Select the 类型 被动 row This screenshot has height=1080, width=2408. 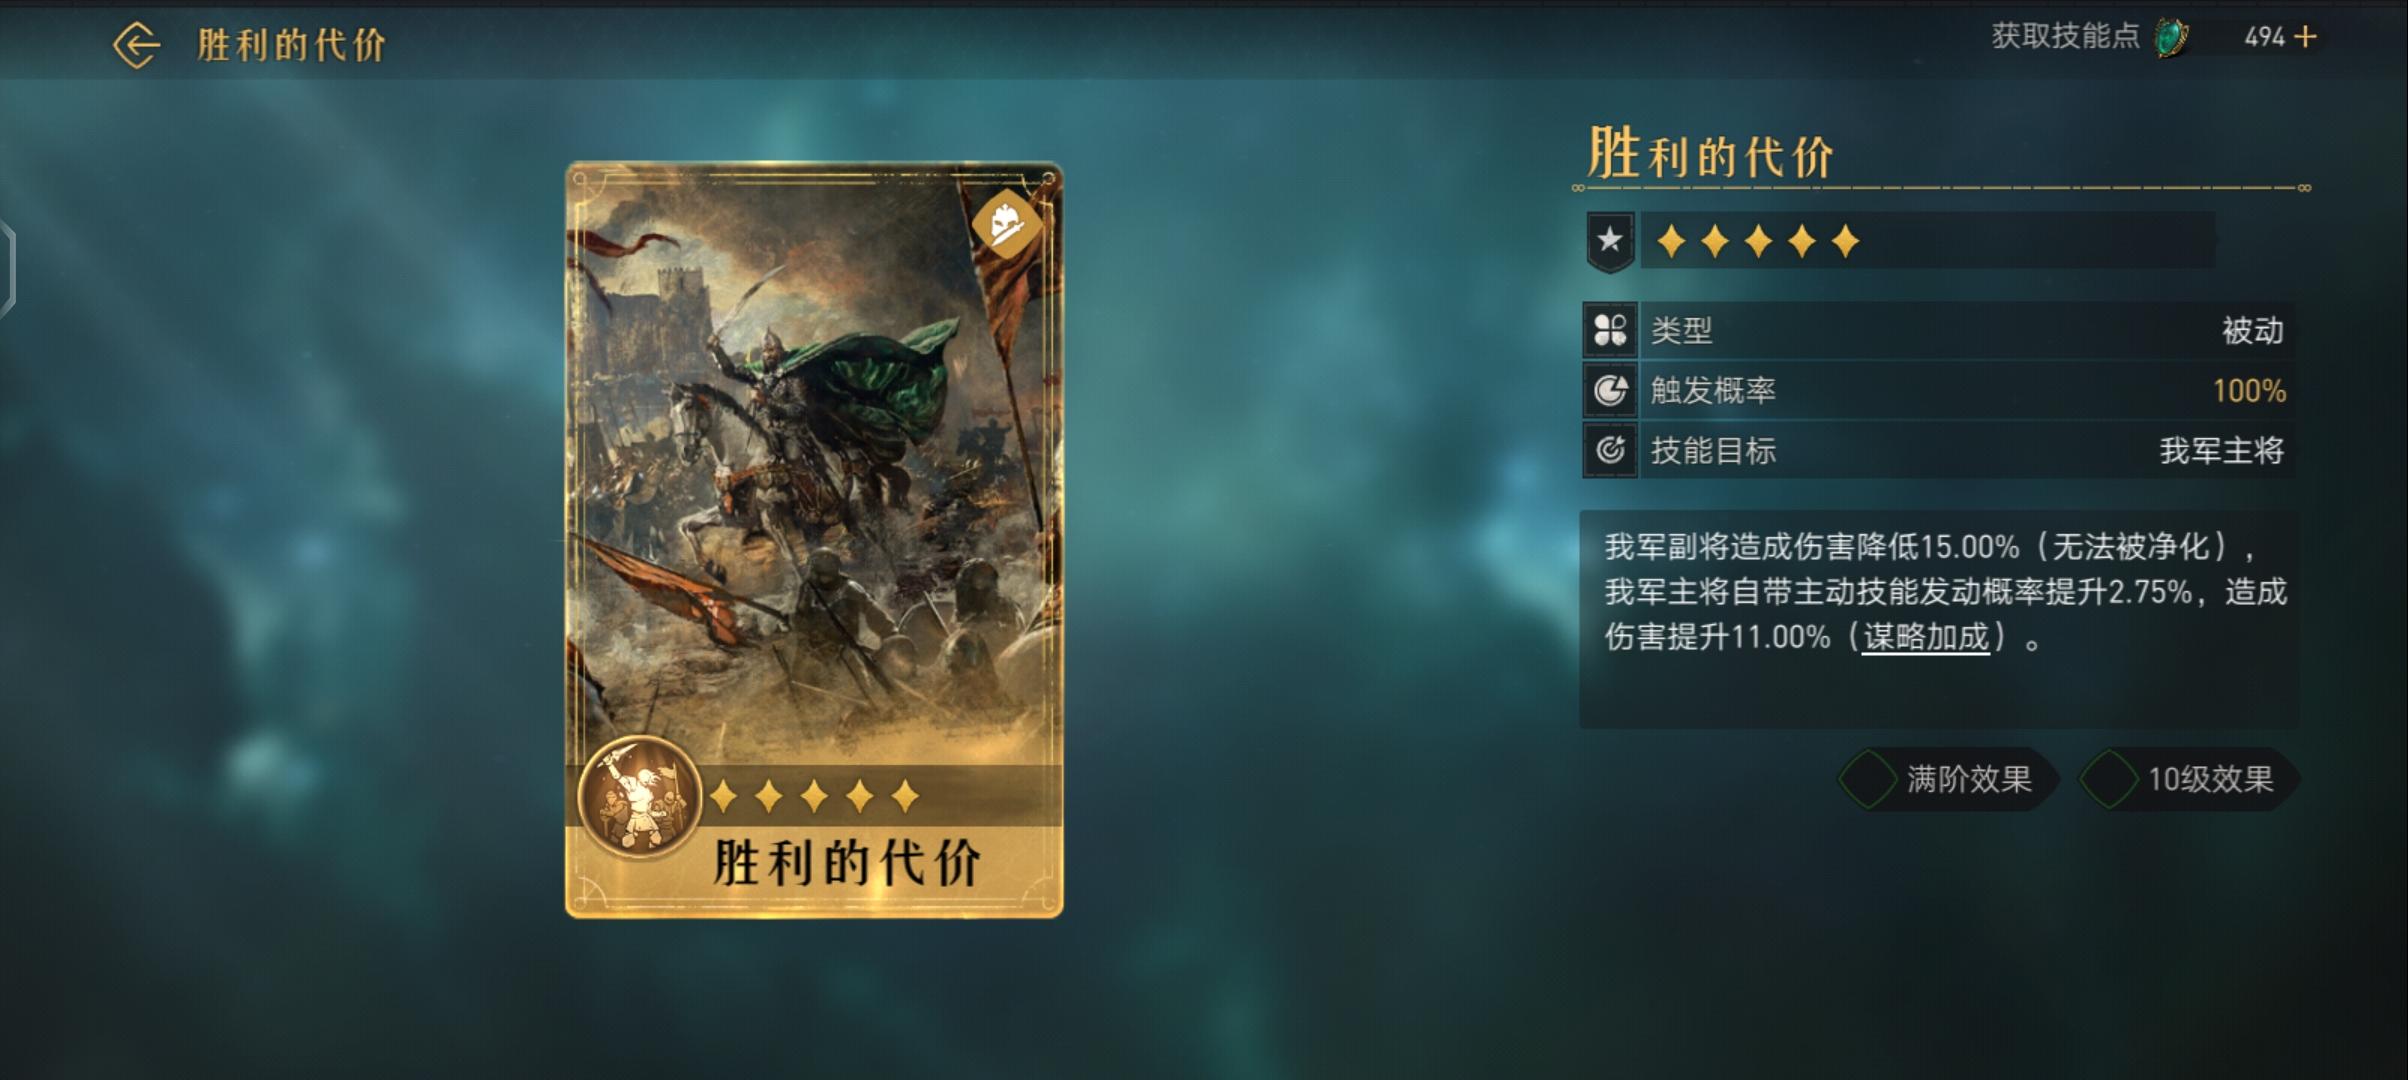[x=1939, y=330]
